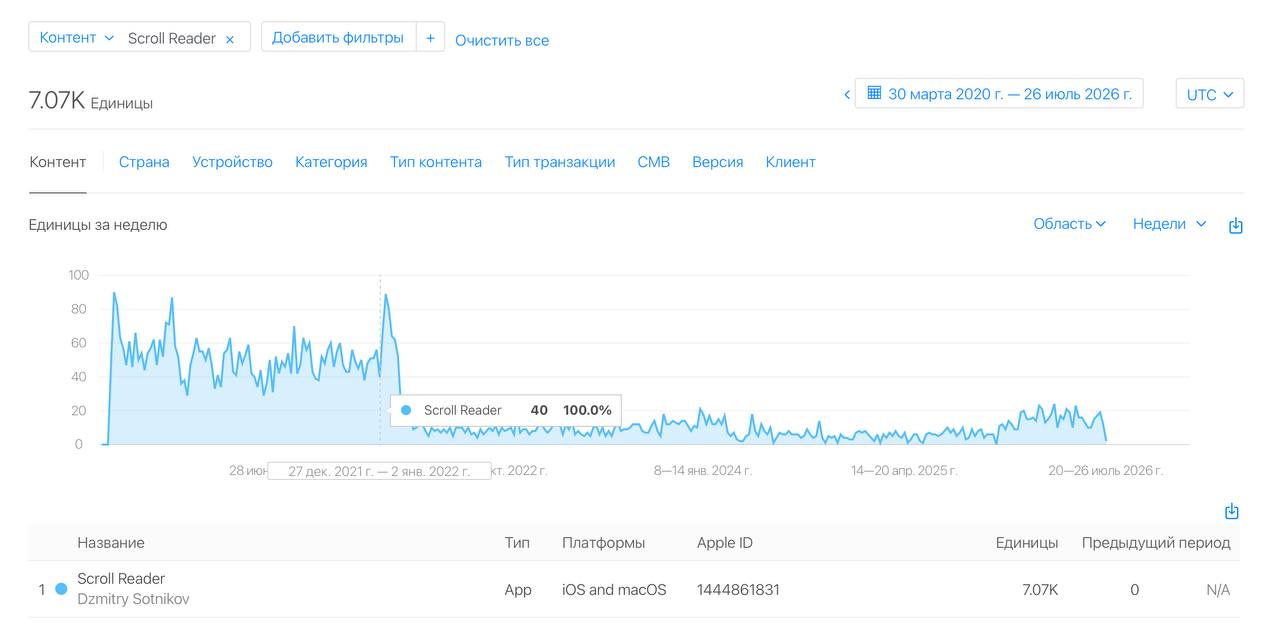Sort table by Apple ID column header
Screen dimensions: 1280x642
tap(725, 542)
